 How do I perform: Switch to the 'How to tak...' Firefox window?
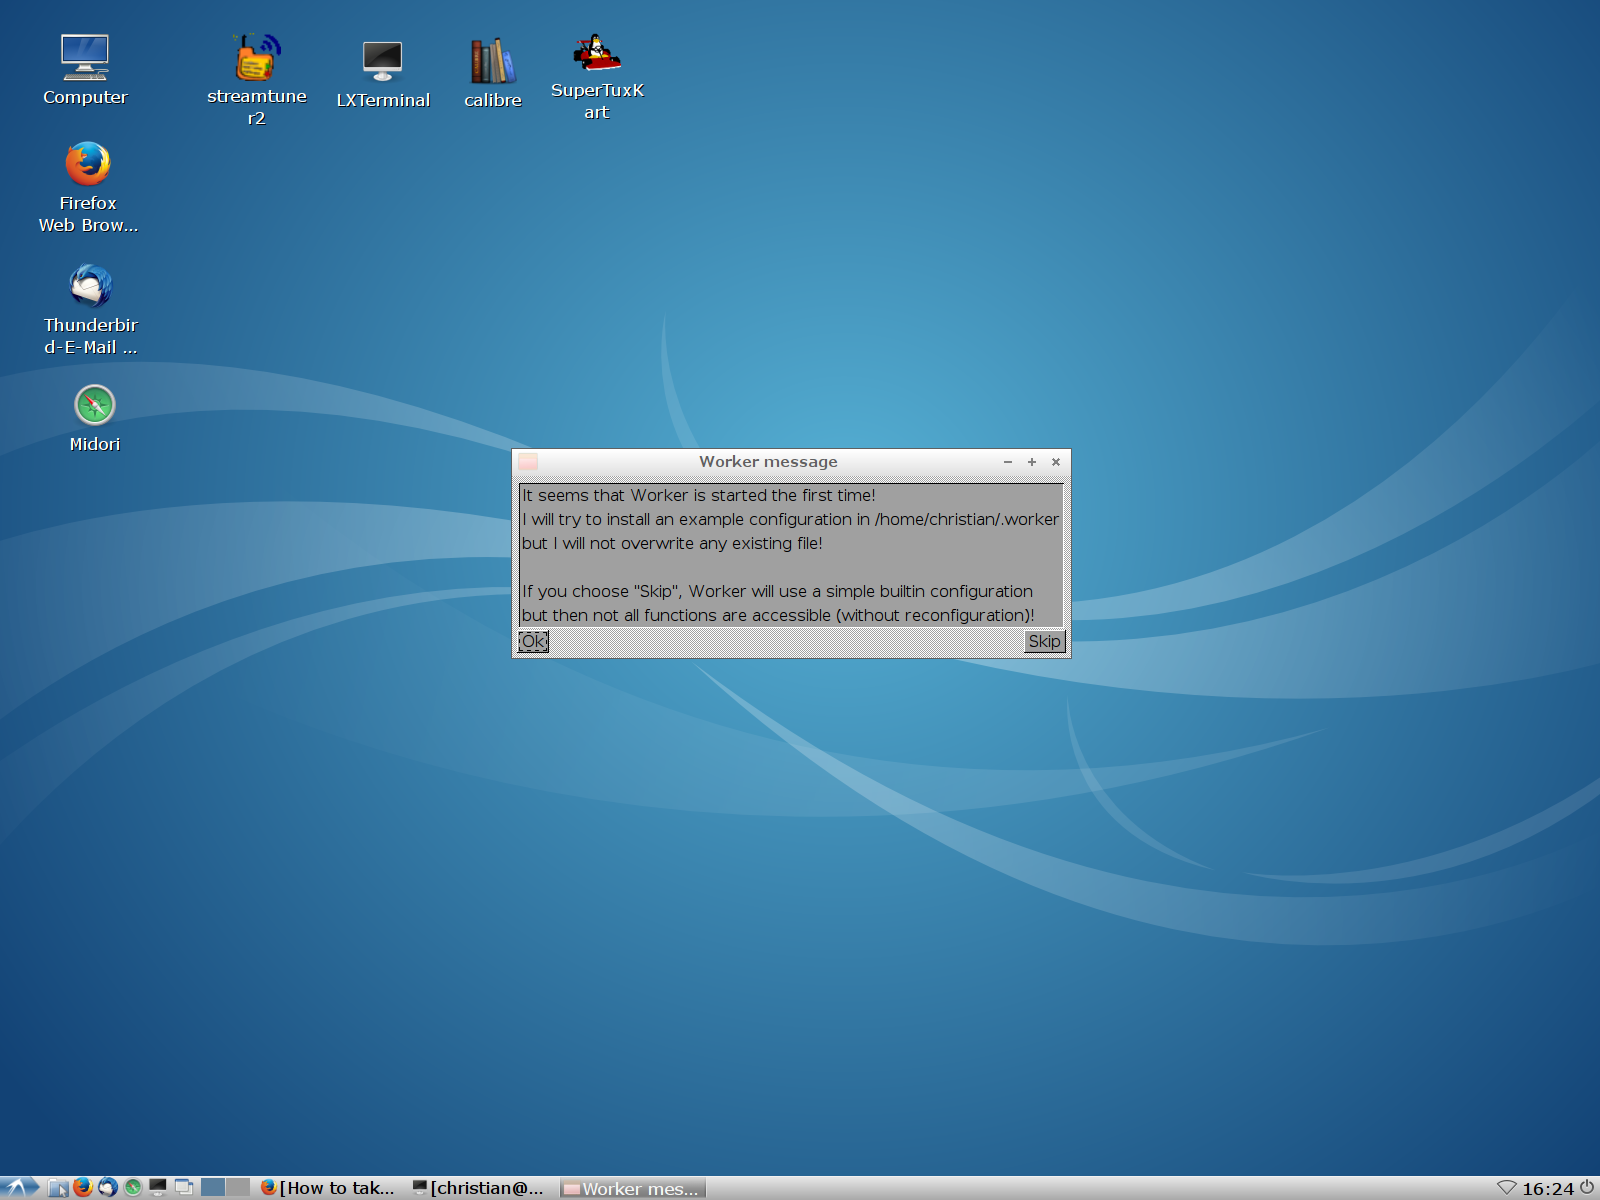click(x=328, y=1188)
